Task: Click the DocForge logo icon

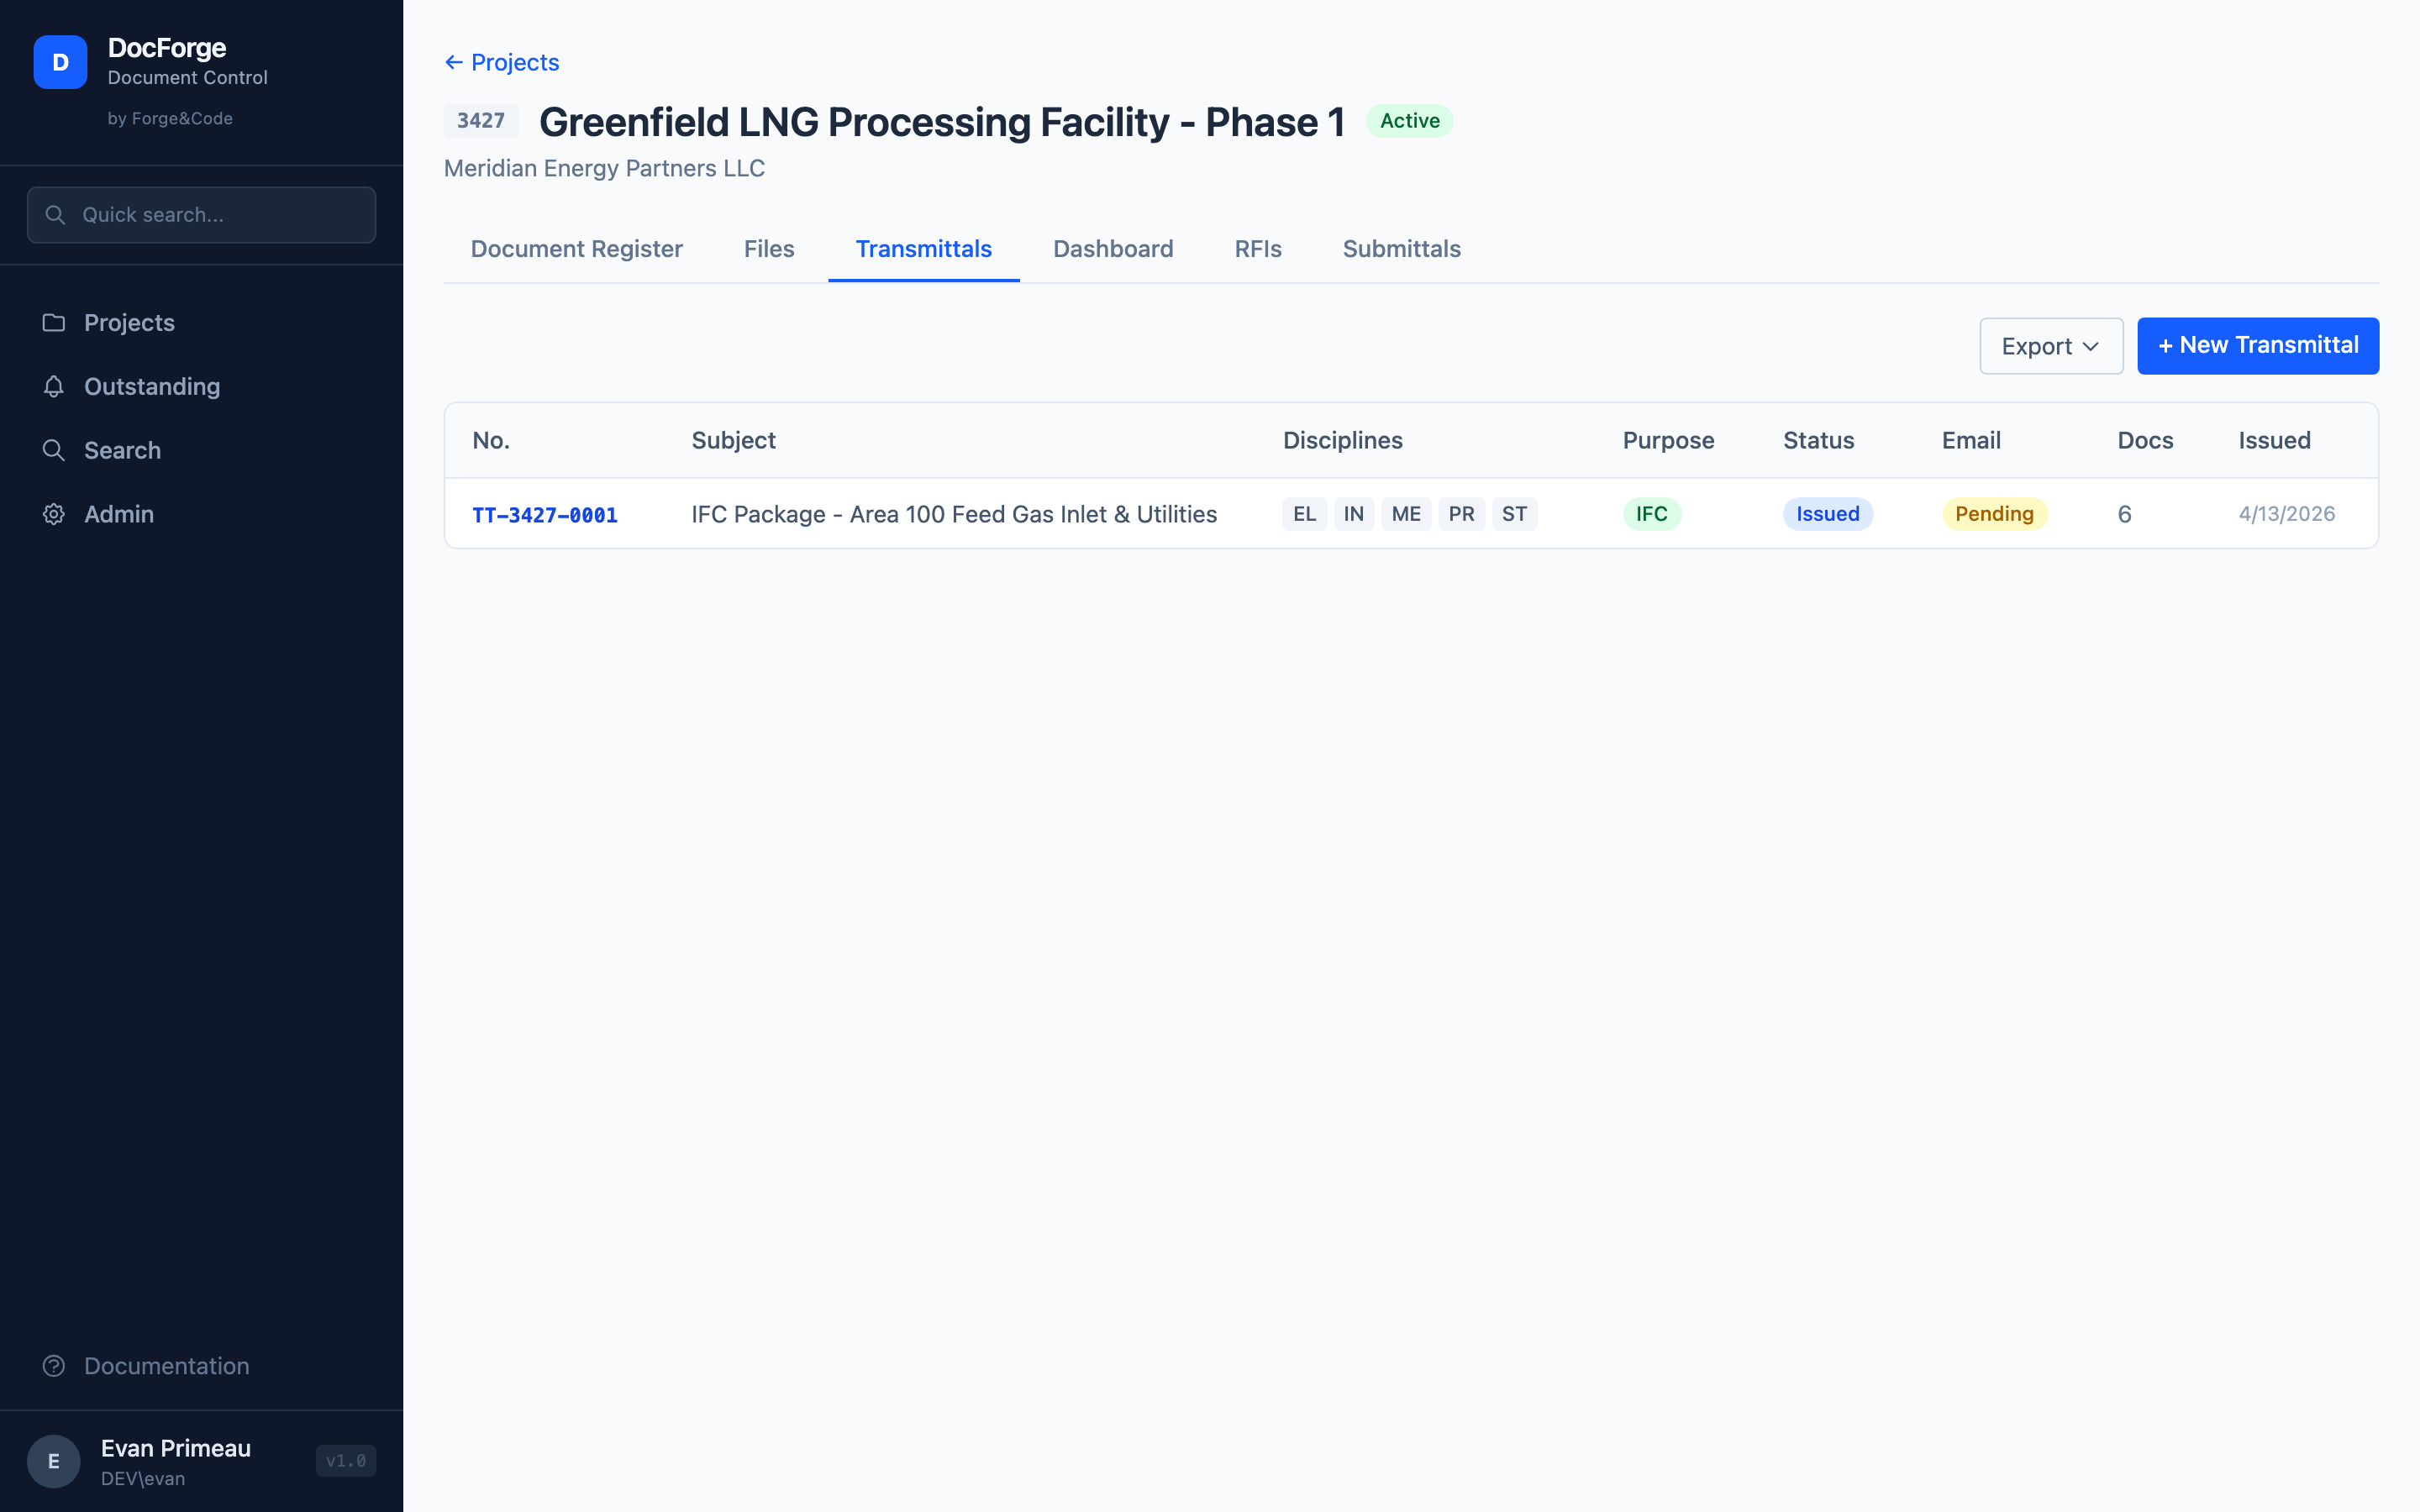Action: pyautogui.click(x=60, y=62)
